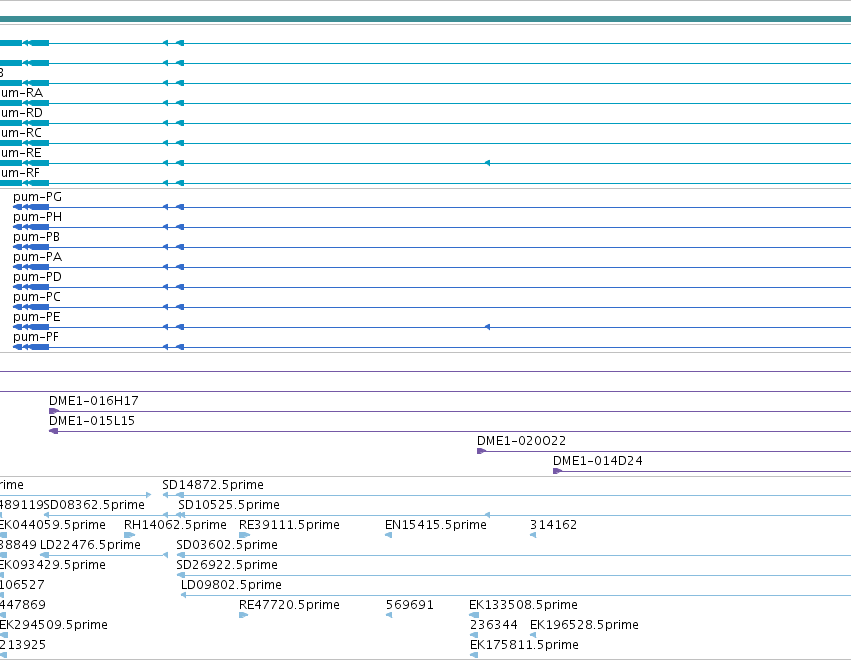This screenshot has height=660, width=851.
Task: Click the 447869 feature label
Action: pyautogui.click(x=23, y=606)
